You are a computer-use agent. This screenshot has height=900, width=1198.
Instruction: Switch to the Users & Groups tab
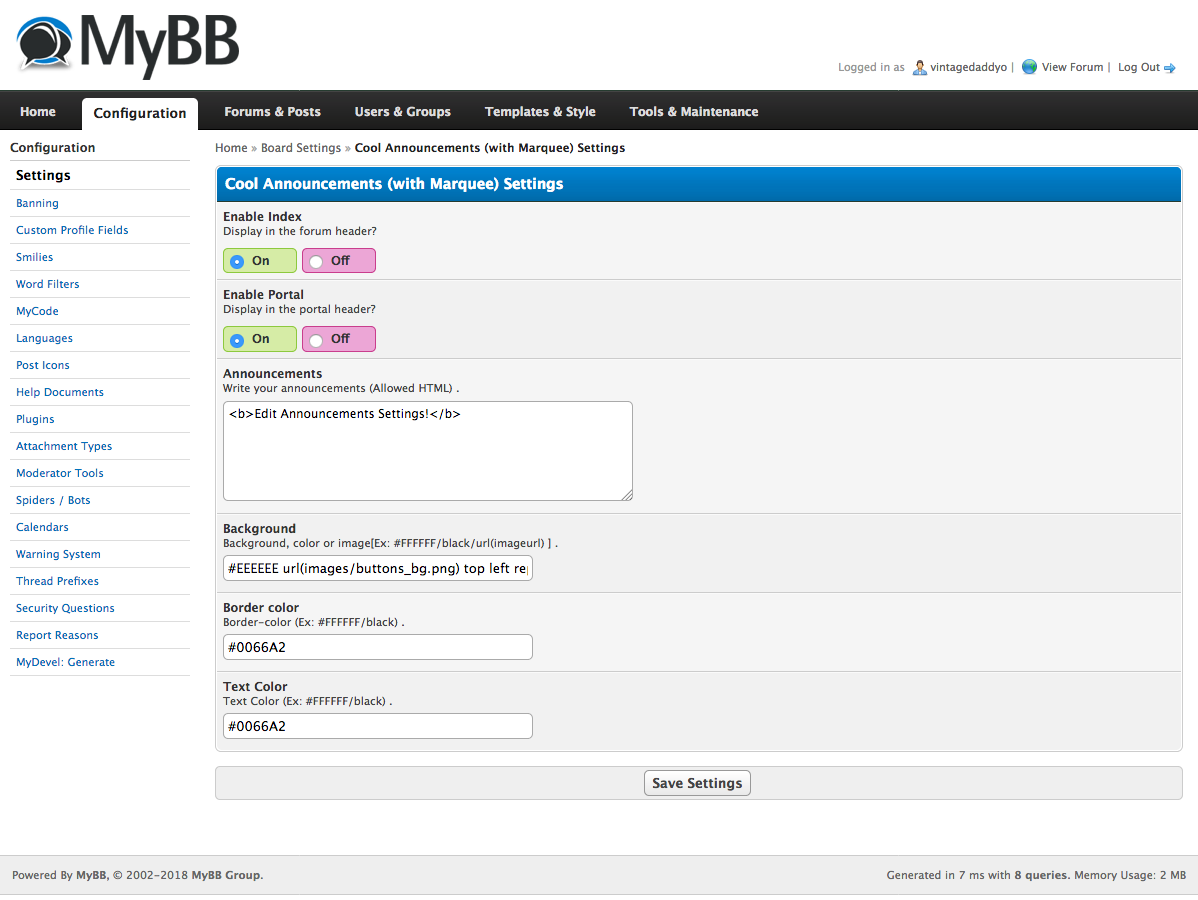(402, 112)
